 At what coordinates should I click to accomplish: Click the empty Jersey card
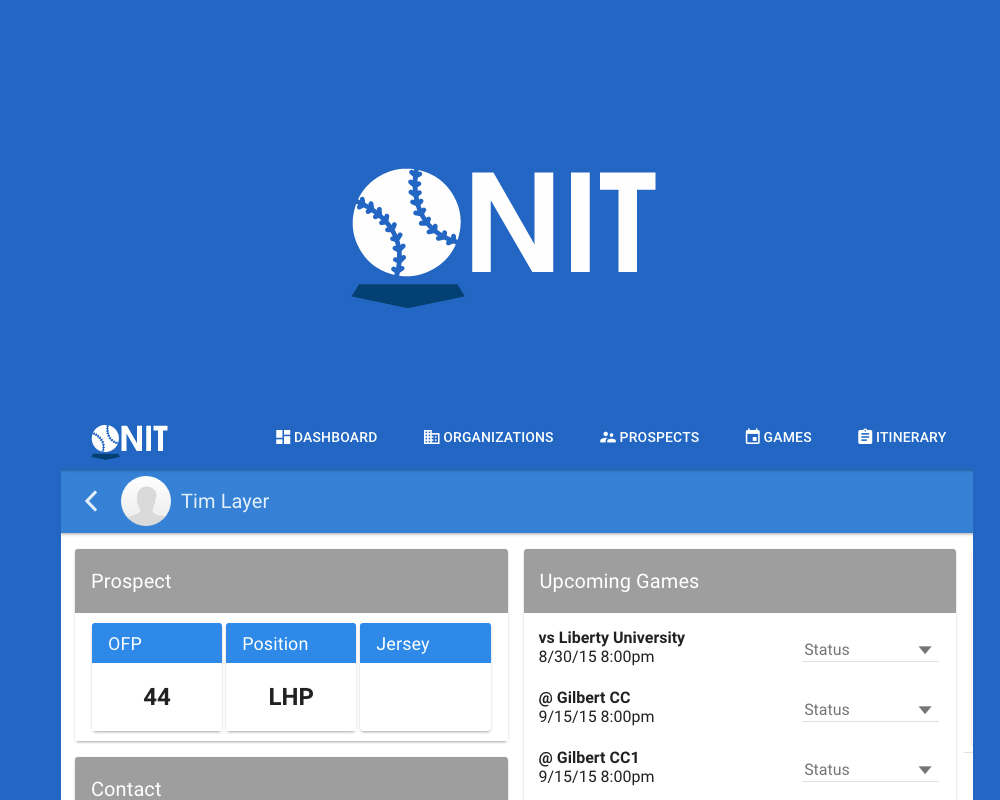[x=425, y=677]
